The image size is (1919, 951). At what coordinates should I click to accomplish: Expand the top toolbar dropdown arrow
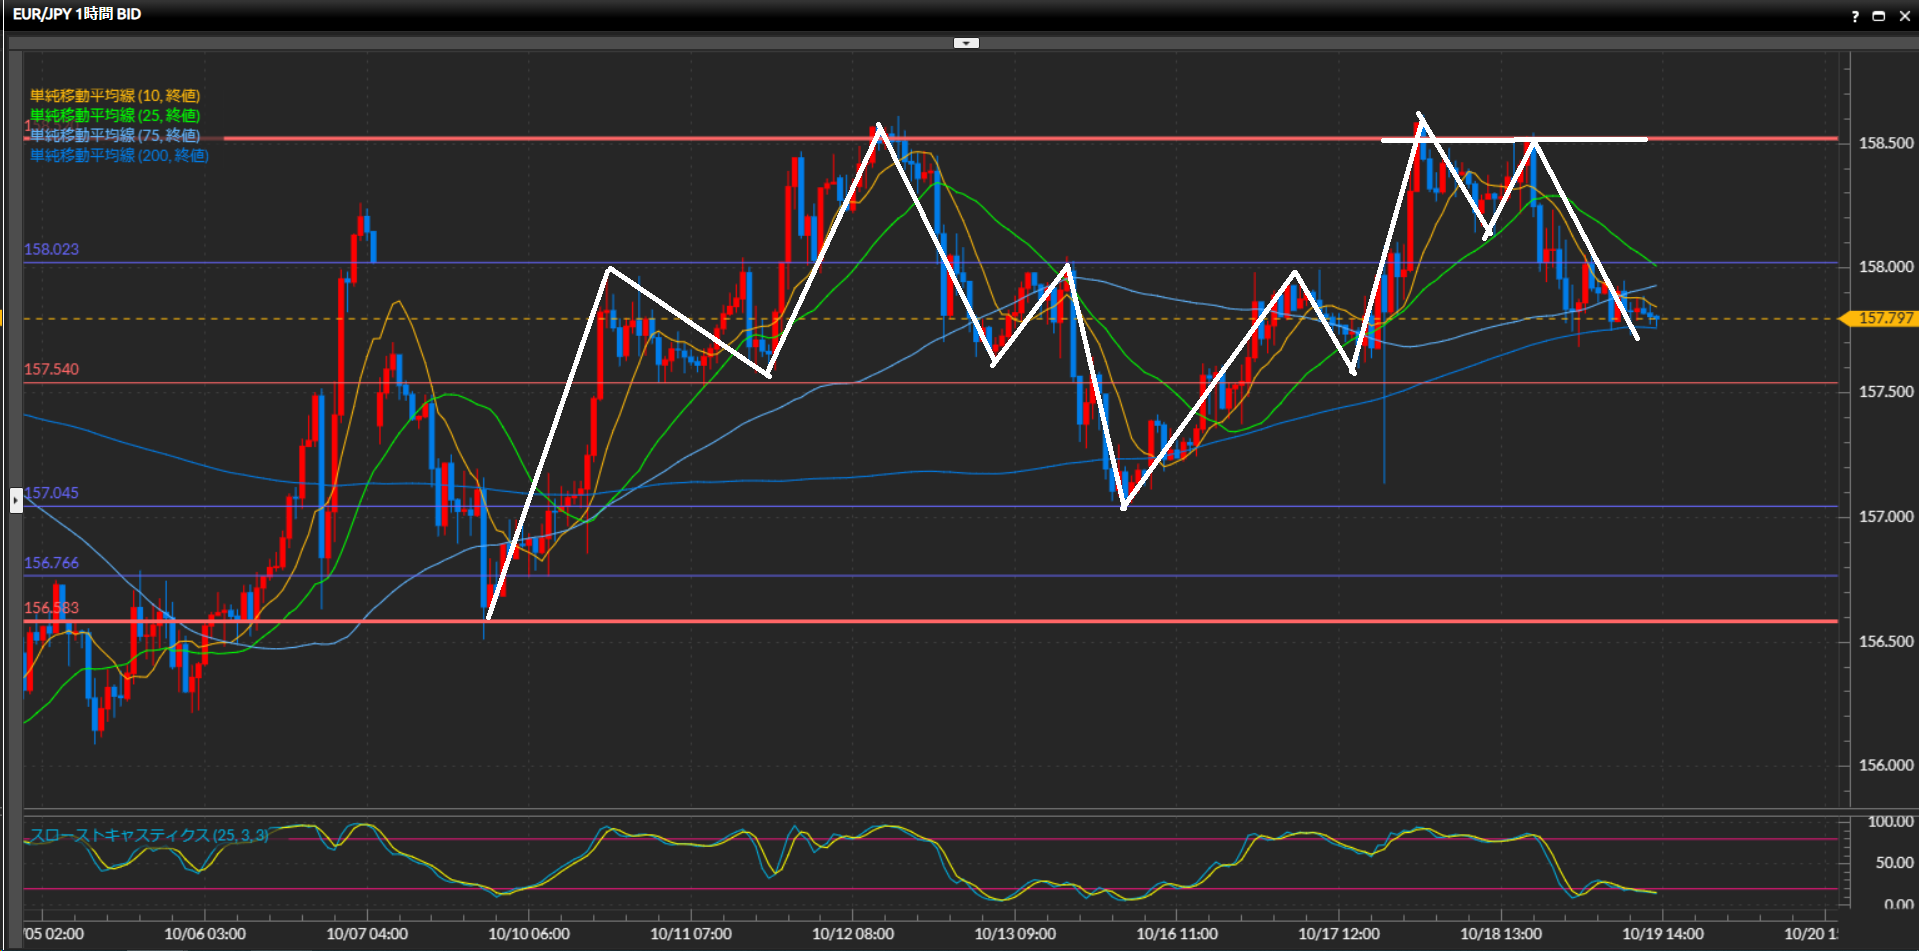(x=966, y=43)
